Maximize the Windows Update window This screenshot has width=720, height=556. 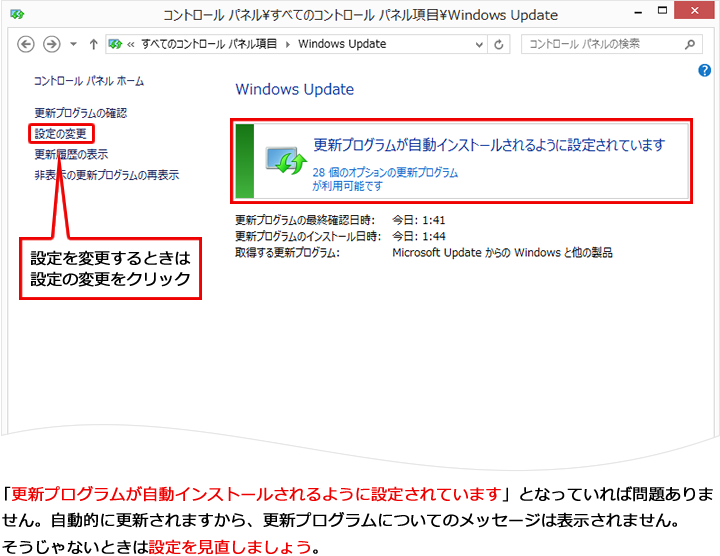tap(662, 11)
